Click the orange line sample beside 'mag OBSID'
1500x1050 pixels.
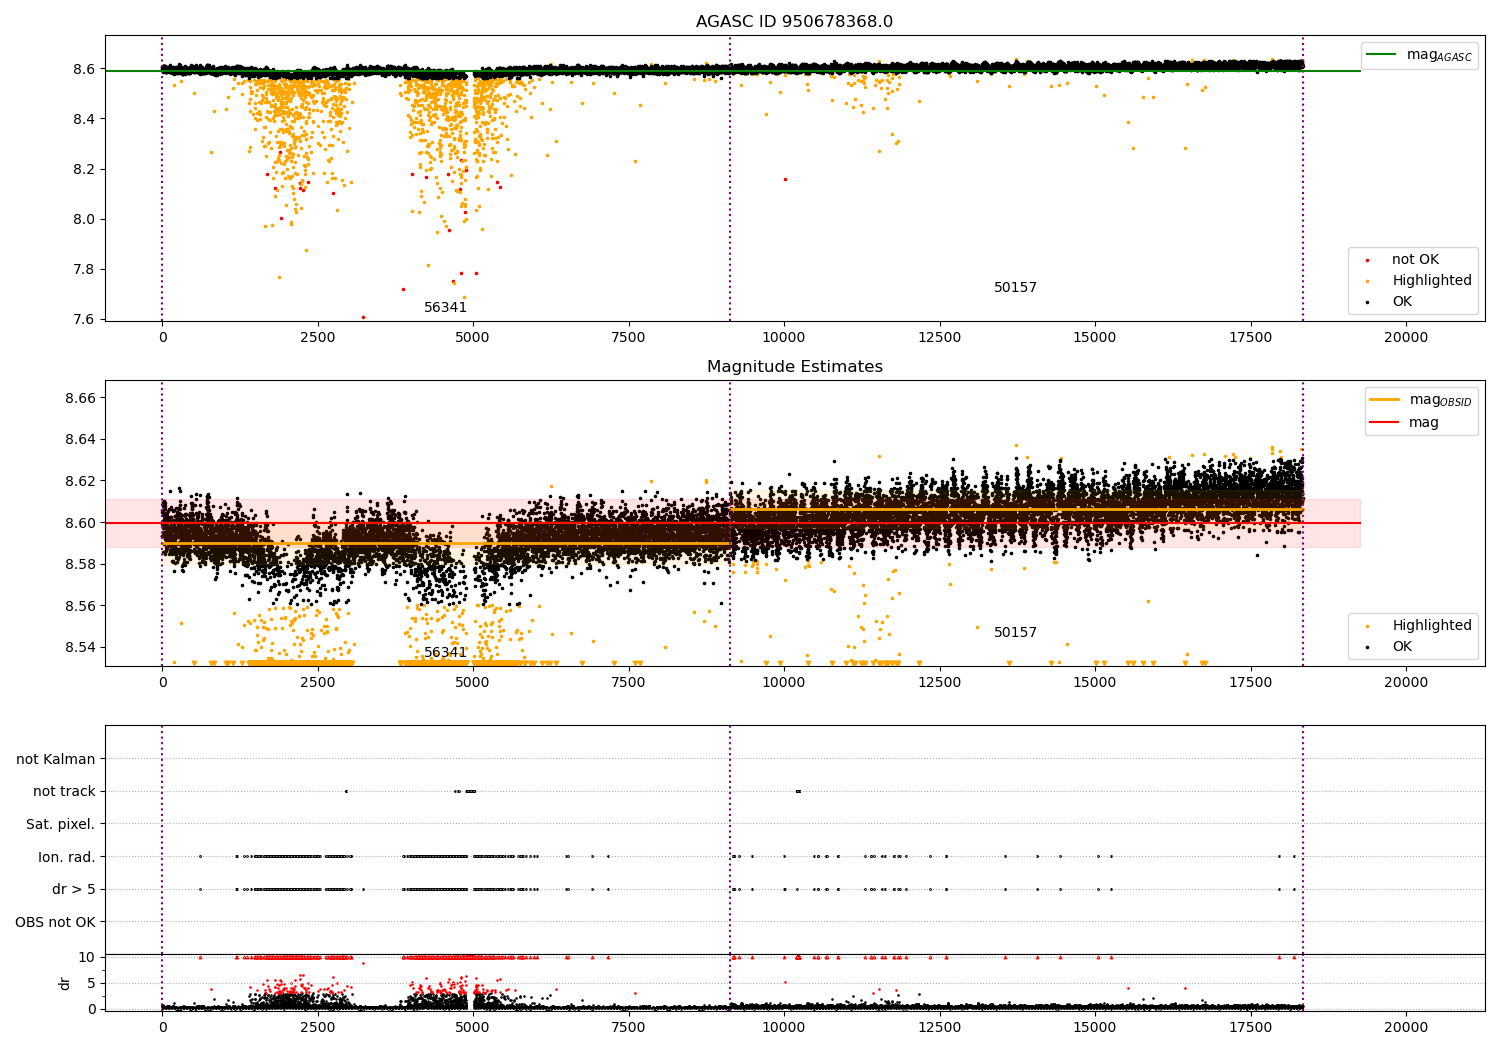coord(1385,400)
